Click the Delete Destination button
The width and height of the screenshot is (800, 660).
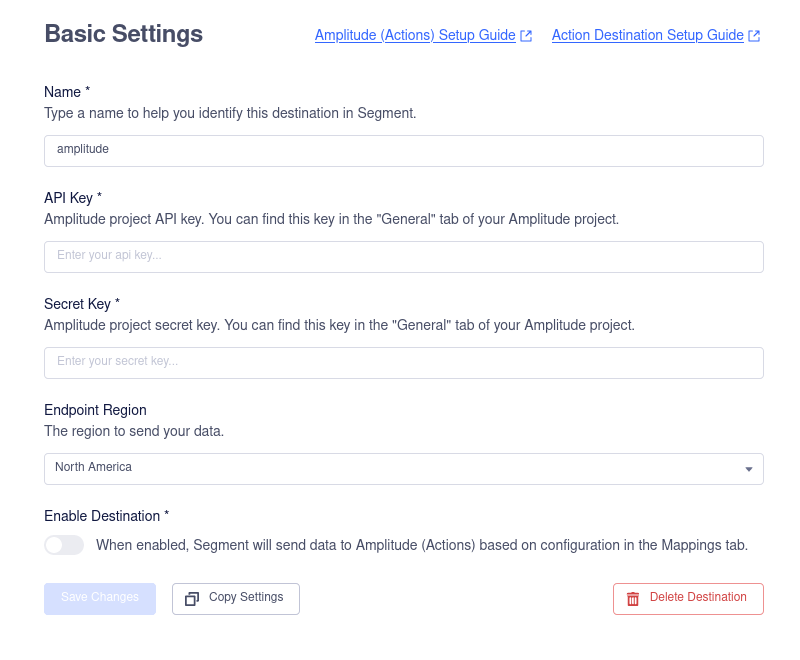click(688, 598)
